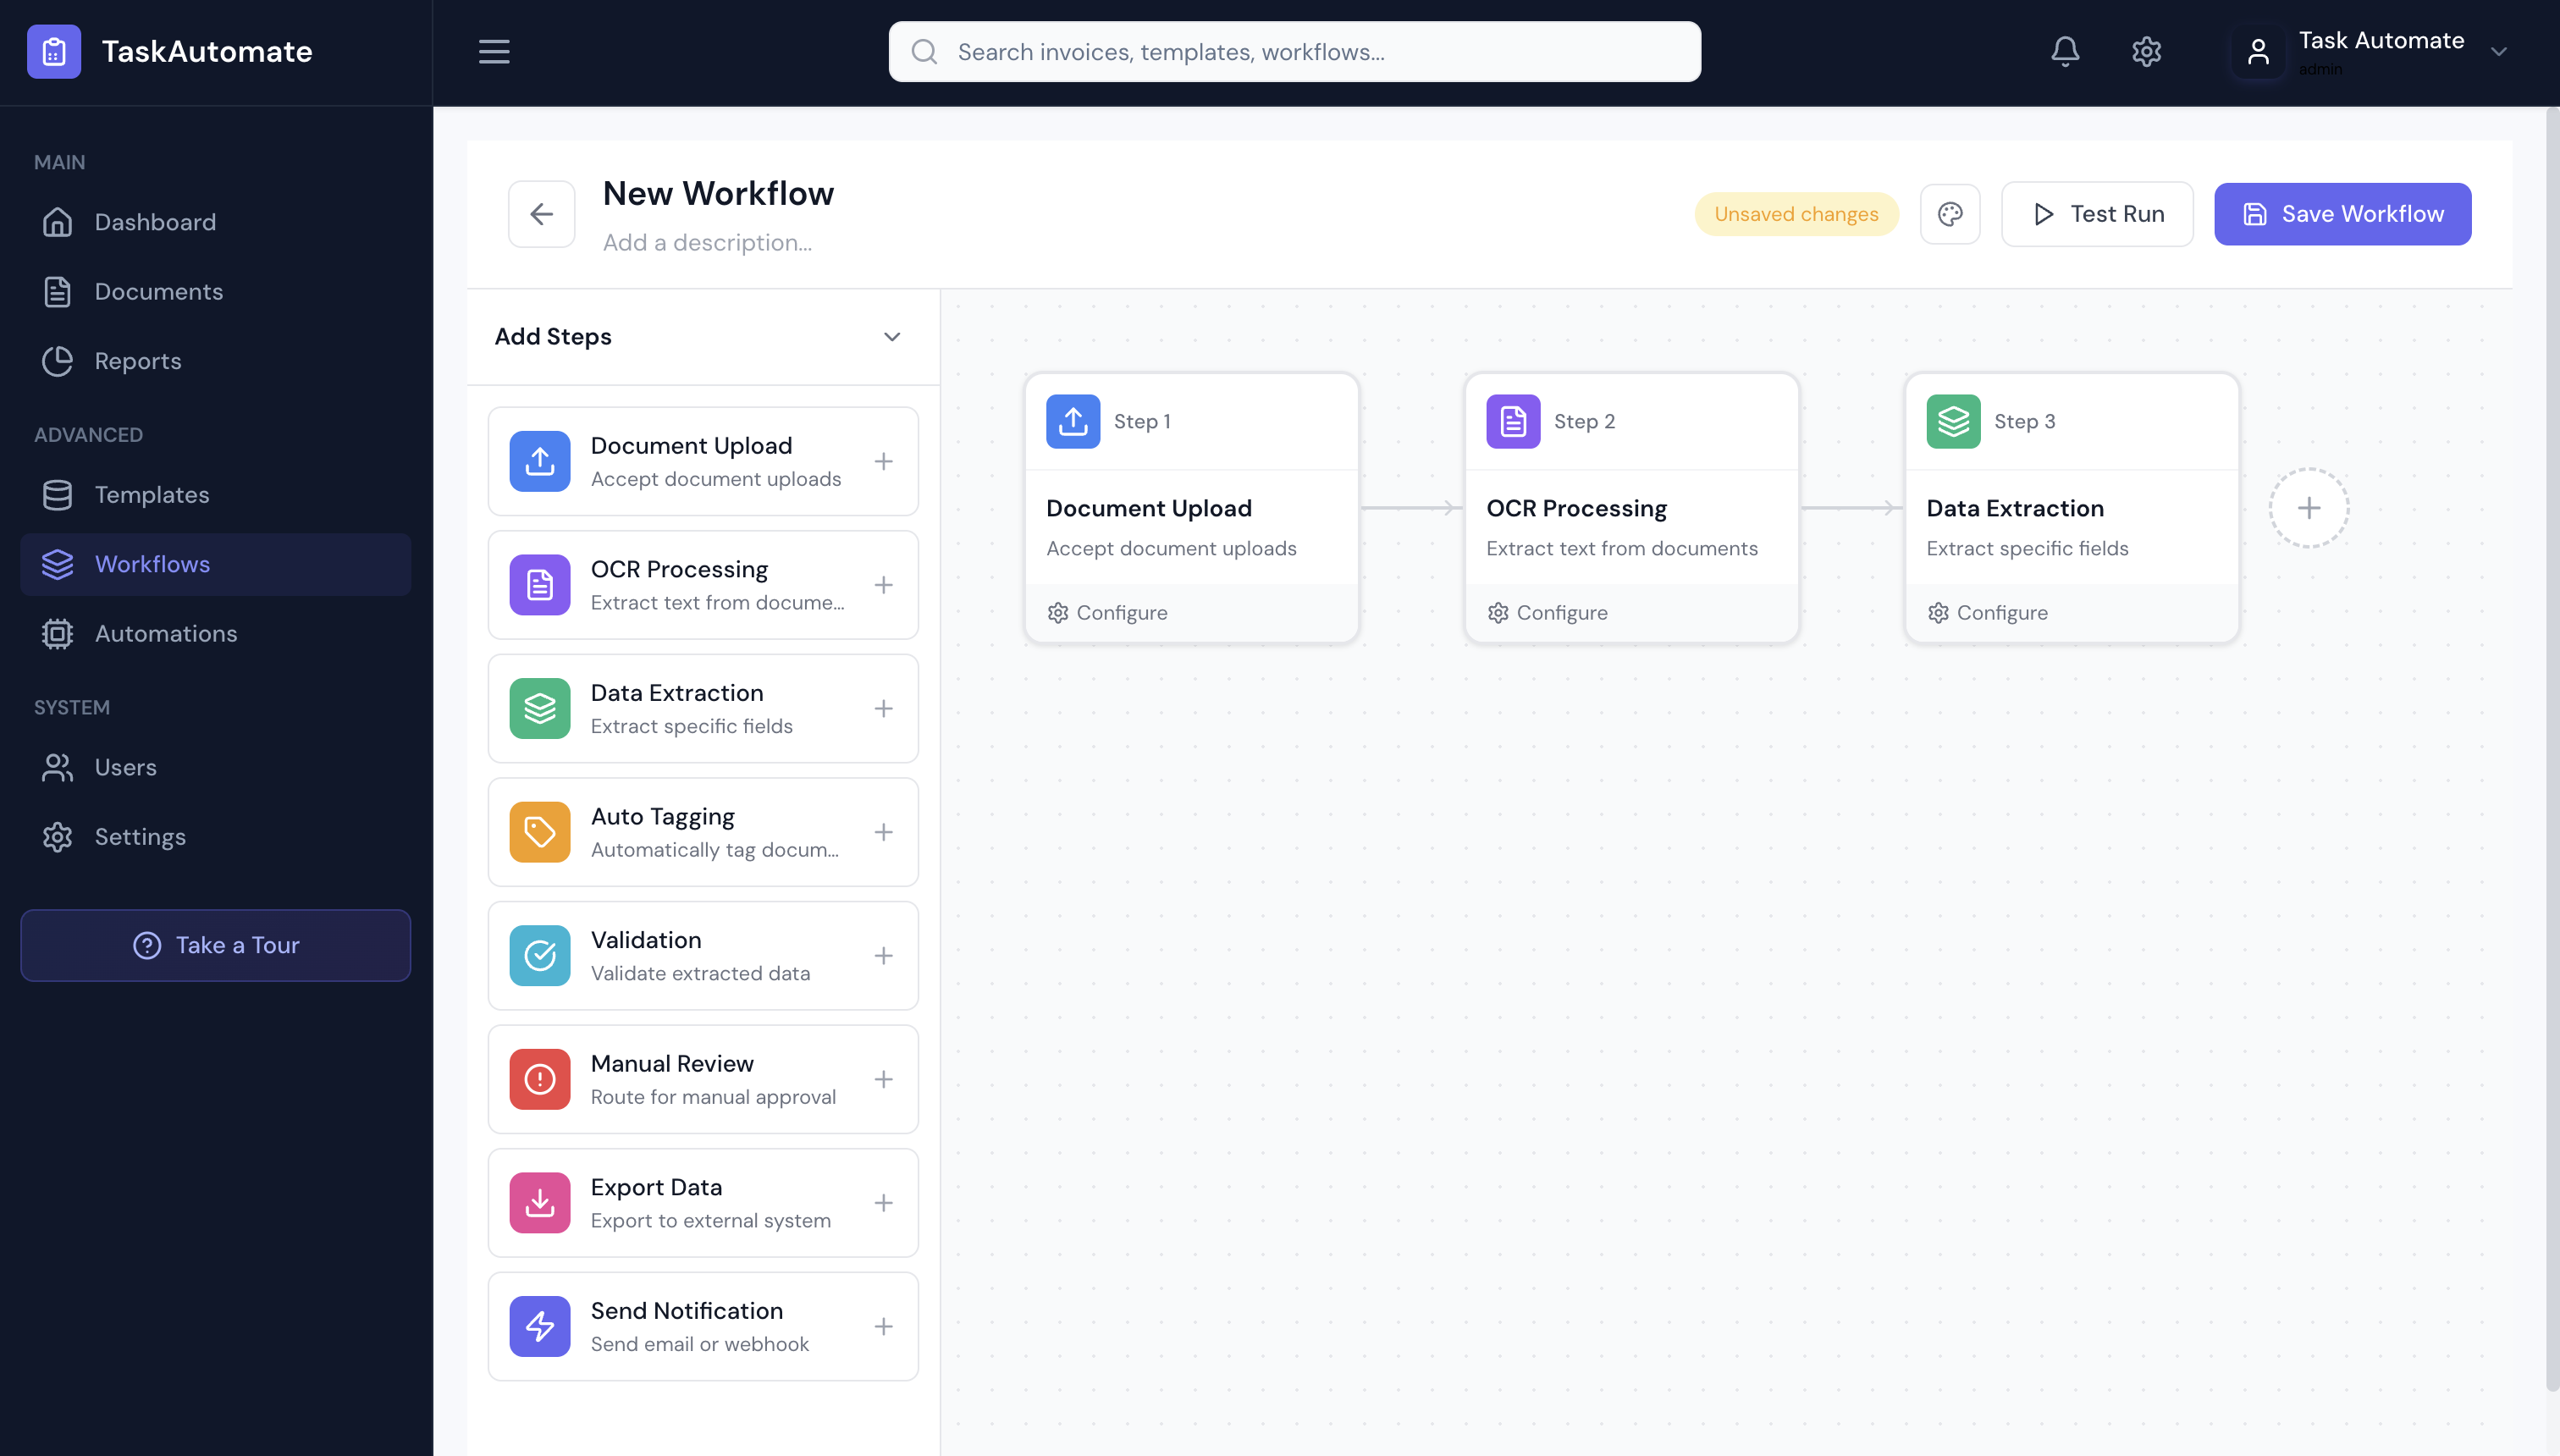Open the theme palette picker
2560x1456 pixels.
coord(1950,213)
